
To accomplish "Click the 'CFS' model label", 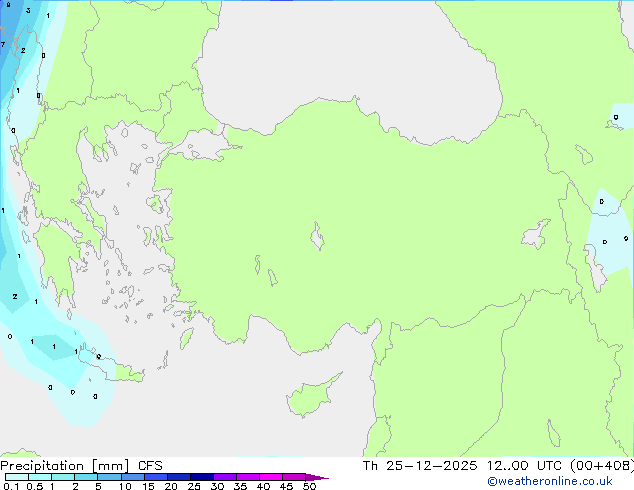I will 150,466.
